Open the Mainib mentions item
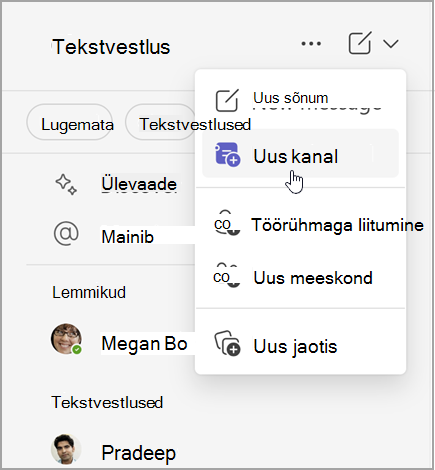 click(127, 237)
